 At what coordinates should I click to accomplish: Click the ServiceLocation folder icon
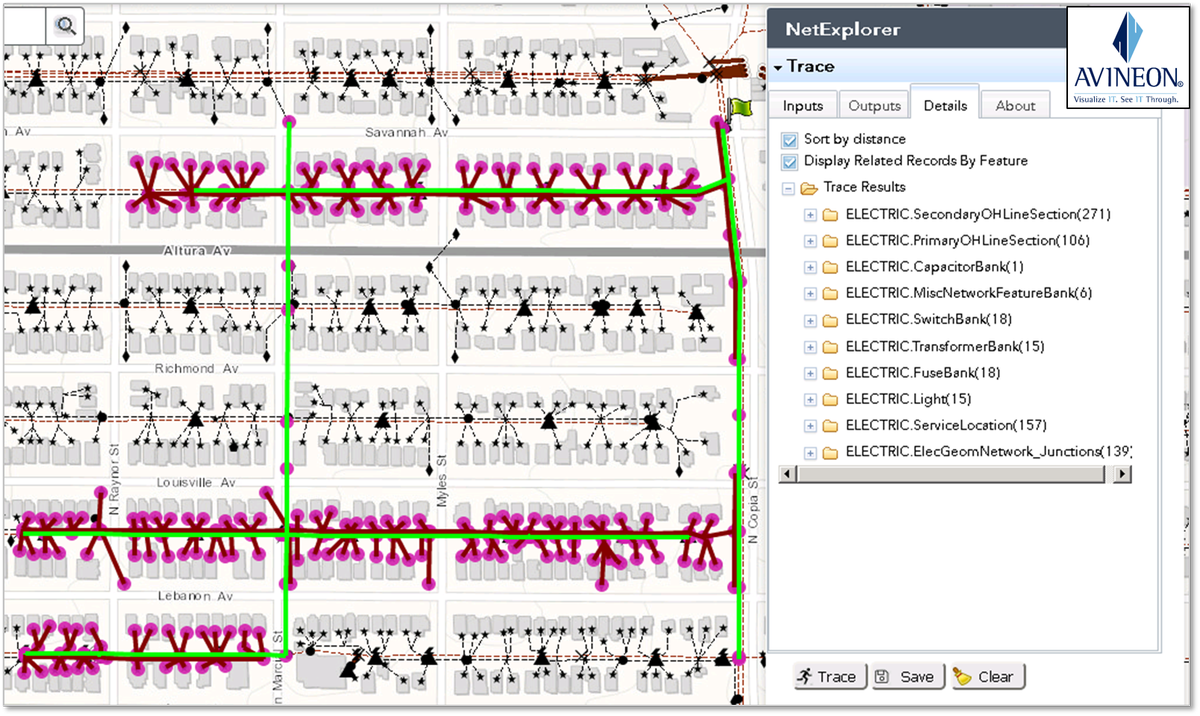[x=831, y=426]
